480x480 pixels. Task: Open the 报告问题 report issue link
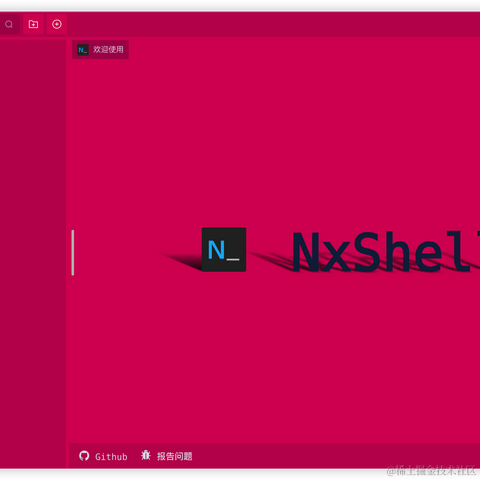click(x=175, y=456)
